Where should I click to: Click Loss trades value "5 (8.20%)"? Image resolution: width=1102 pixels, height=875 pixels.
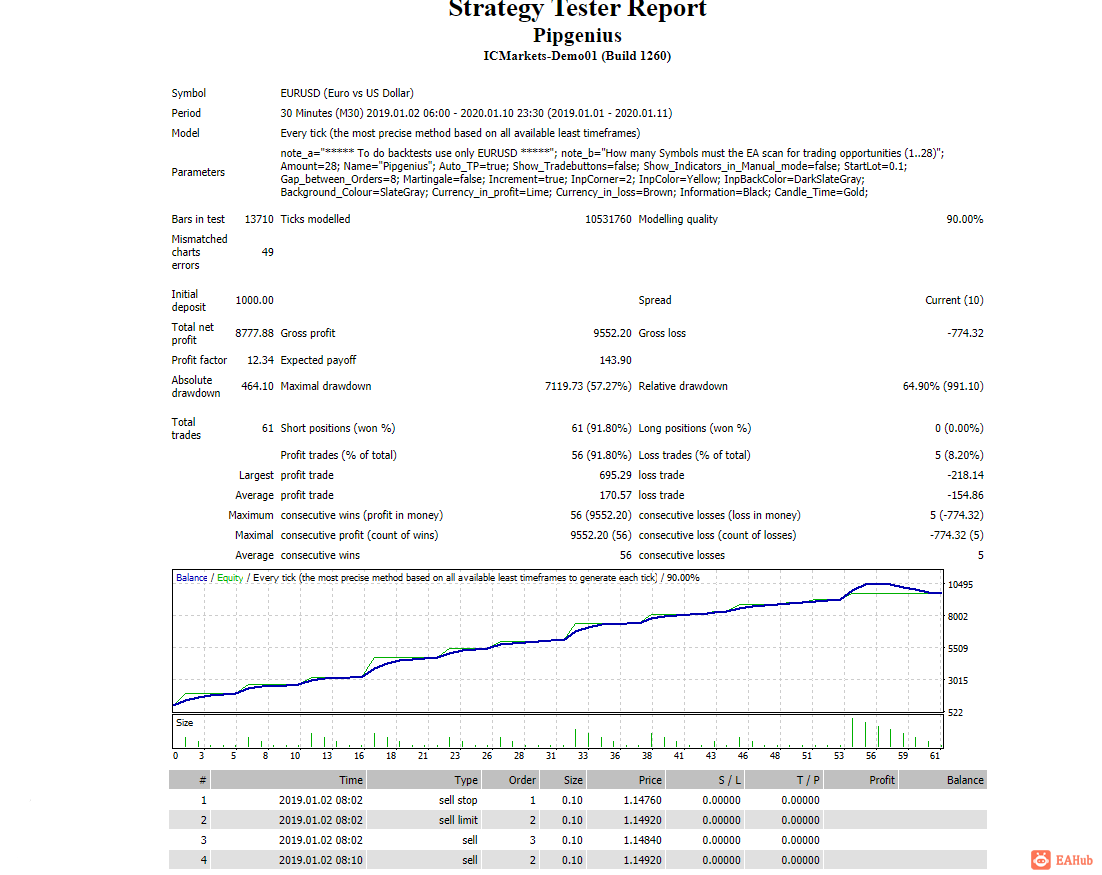click(x=959, y=455)
